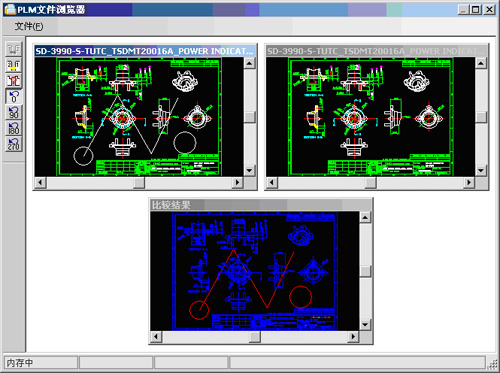
Task: Click the right drawing's scroll-up arrow
Action: point(481,63)
